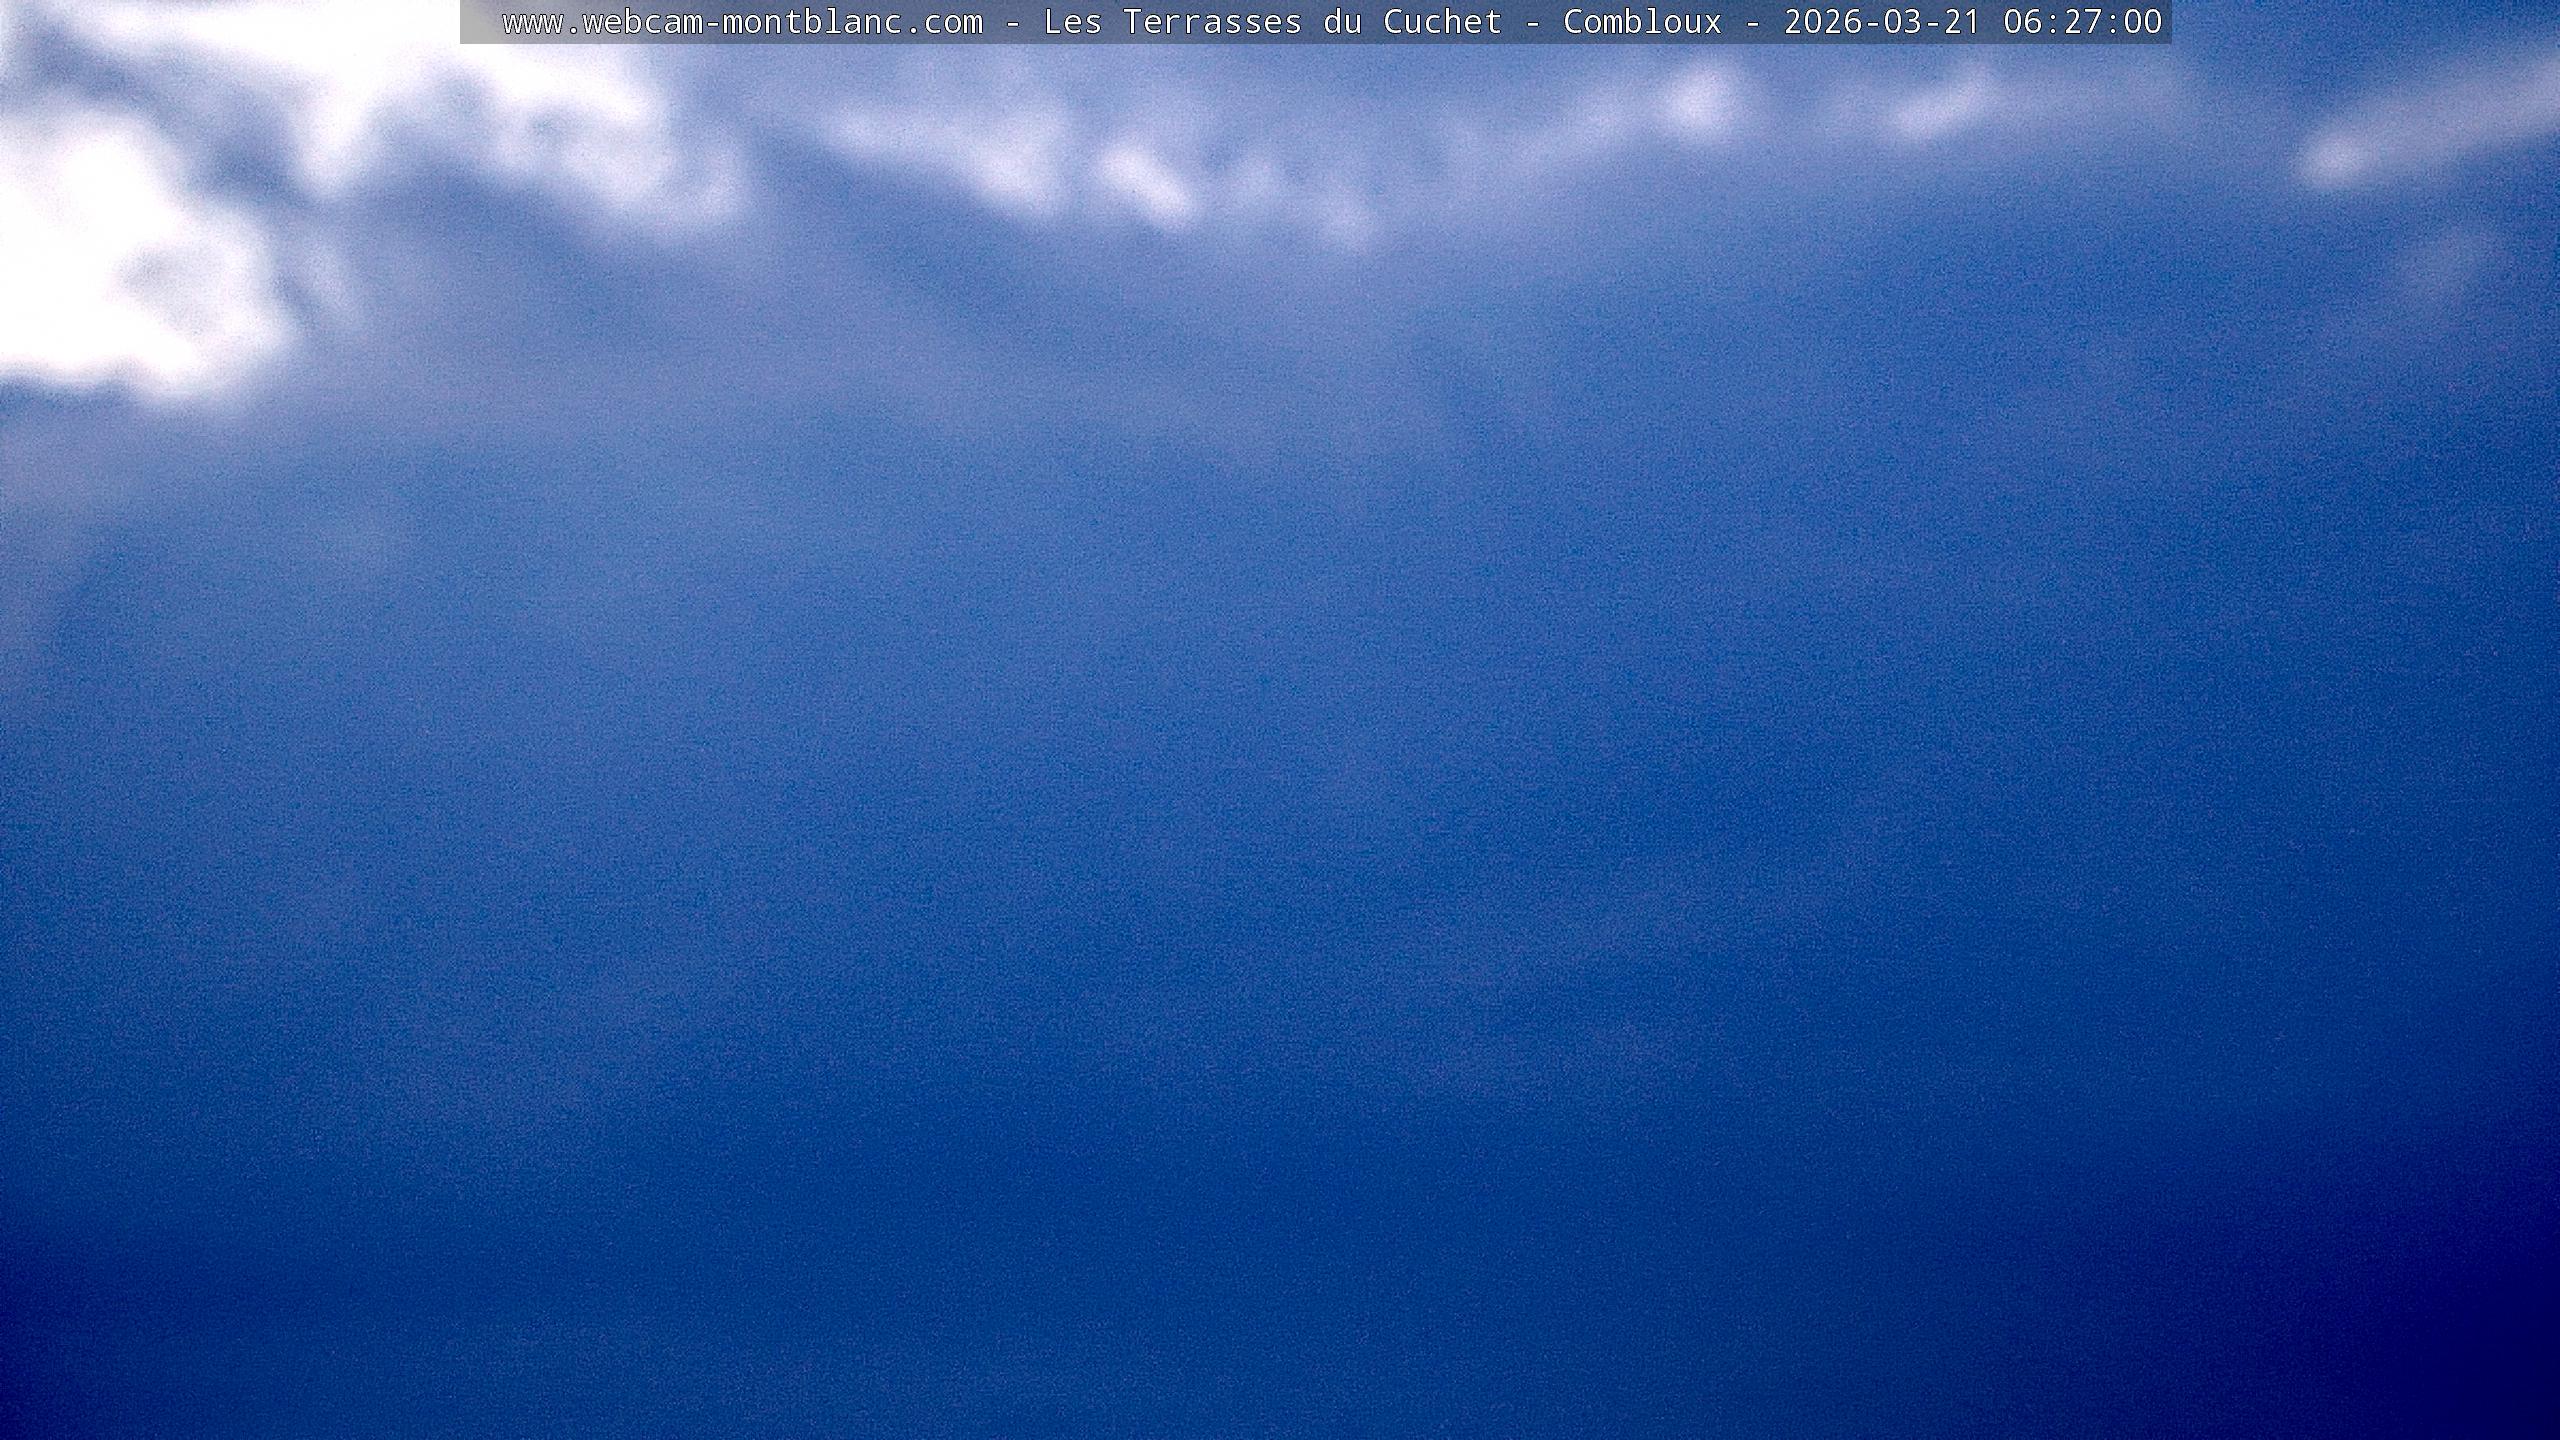Click the grey banner's left blank margin
This screenshot has height=1440, width=2560.
(x=480, y=22)
